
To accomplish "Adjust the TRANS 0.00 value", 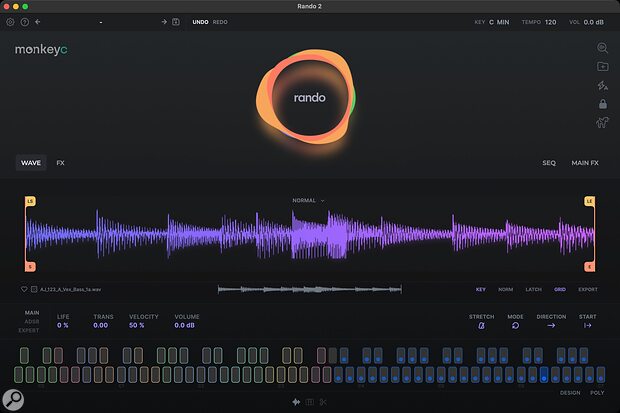I will (100, 326).
